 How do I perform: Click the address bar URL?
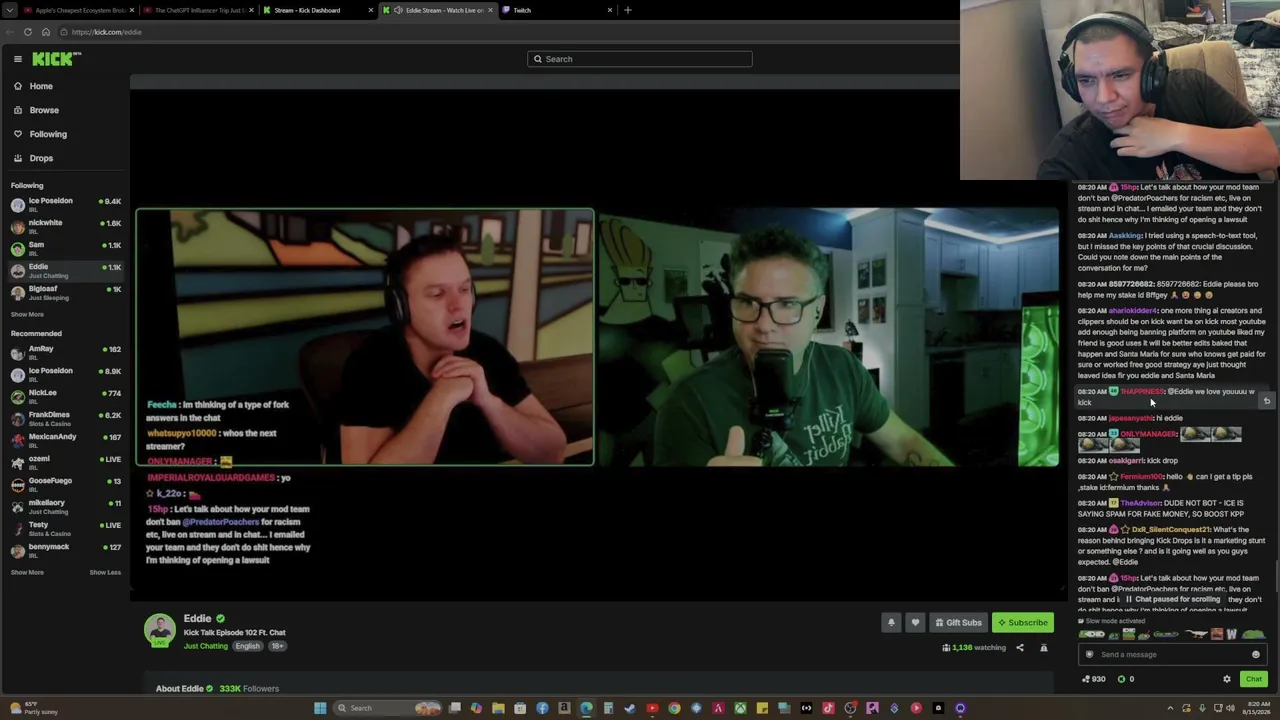coord(107,32)
